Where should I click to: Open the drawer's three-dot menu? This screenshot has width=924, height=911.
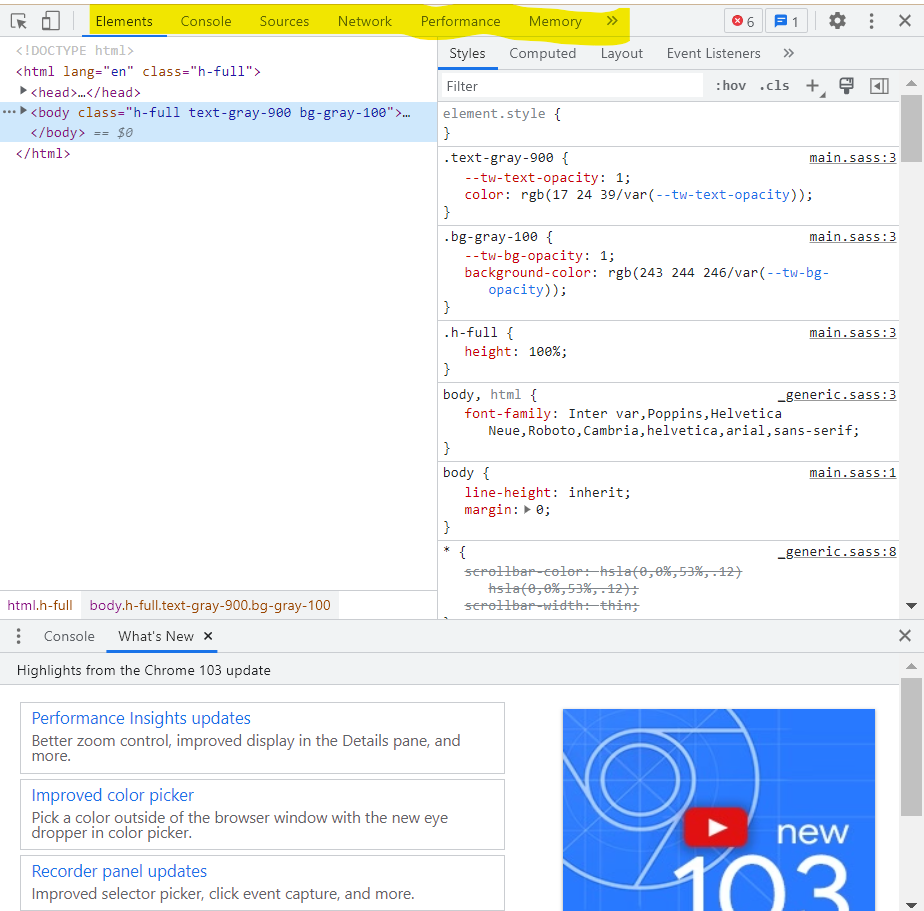pos(18,636)
